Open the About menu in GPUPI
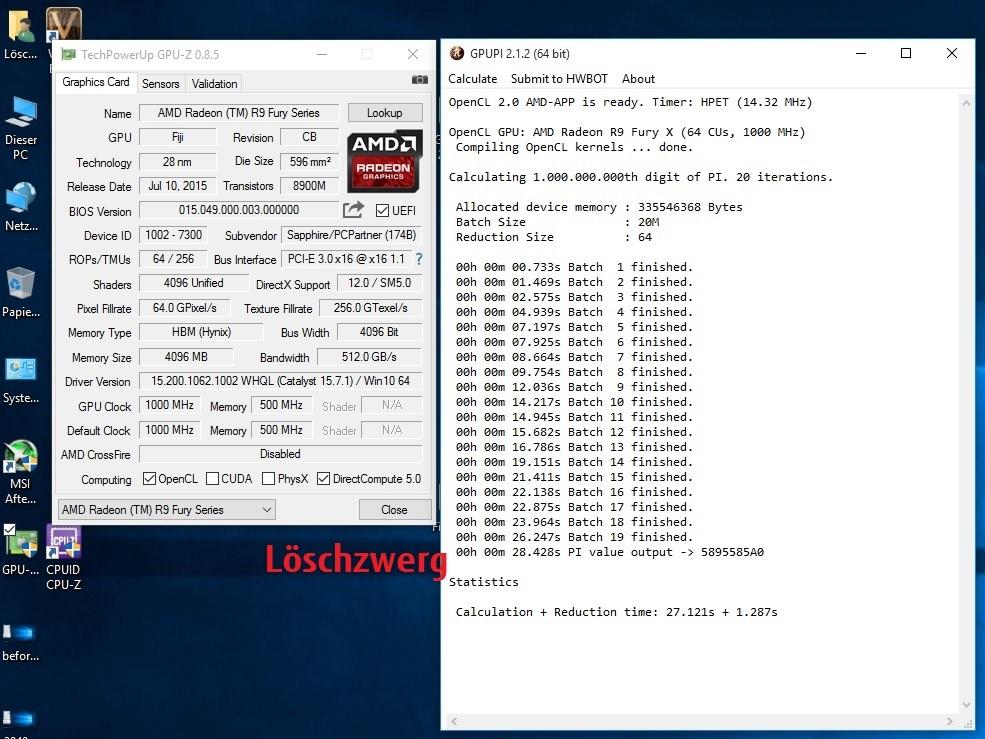The width and height of the screenshot is (985, 739). coord(638,79)
